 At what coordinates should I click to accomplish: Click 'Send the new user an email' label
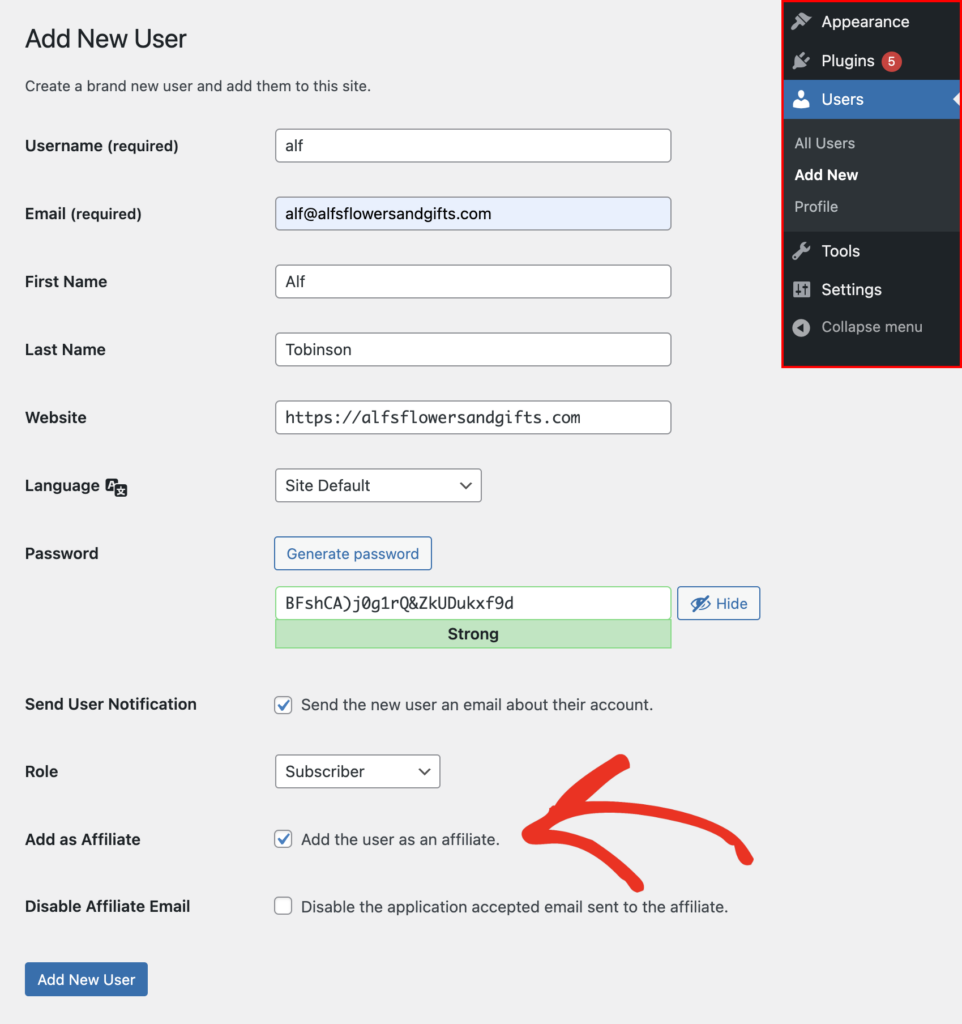pos(477,705)
